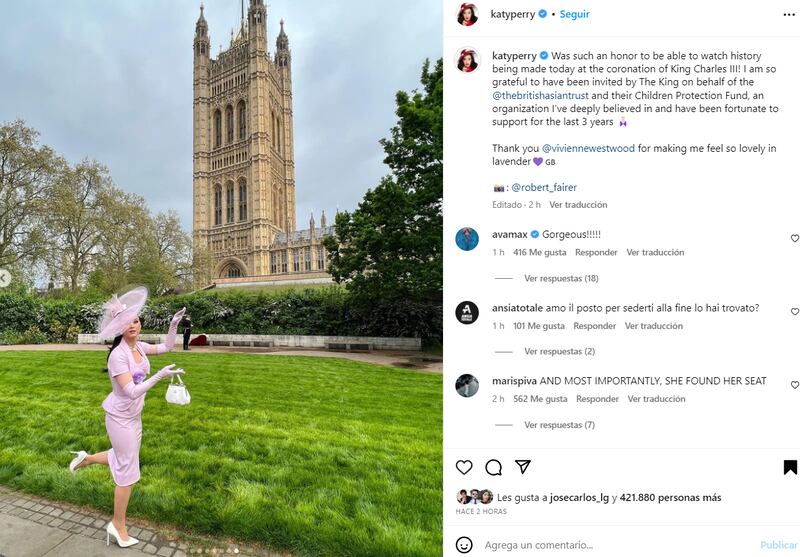Click Ver traducción under the caption

(578, 205)
